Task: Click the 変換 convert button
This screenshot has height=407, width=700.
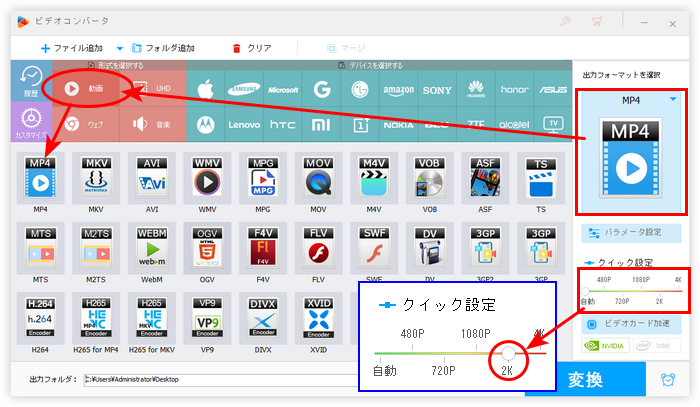Action: pos(585,379)
